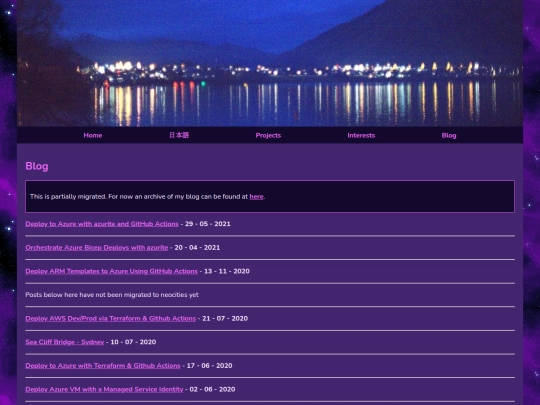The image size is (540, 405).
Task: Open 'Deploy to Azure with Terraform & Github Actions'
Action: (103, 366)
